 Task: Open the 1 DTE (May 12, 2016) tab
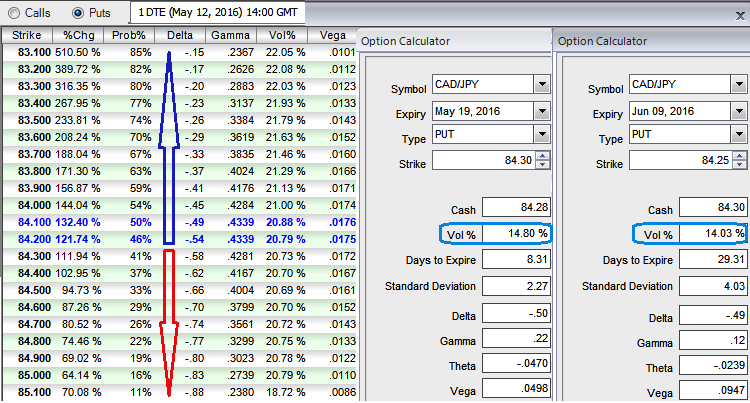pyautogui.click(x=218, y=13)
